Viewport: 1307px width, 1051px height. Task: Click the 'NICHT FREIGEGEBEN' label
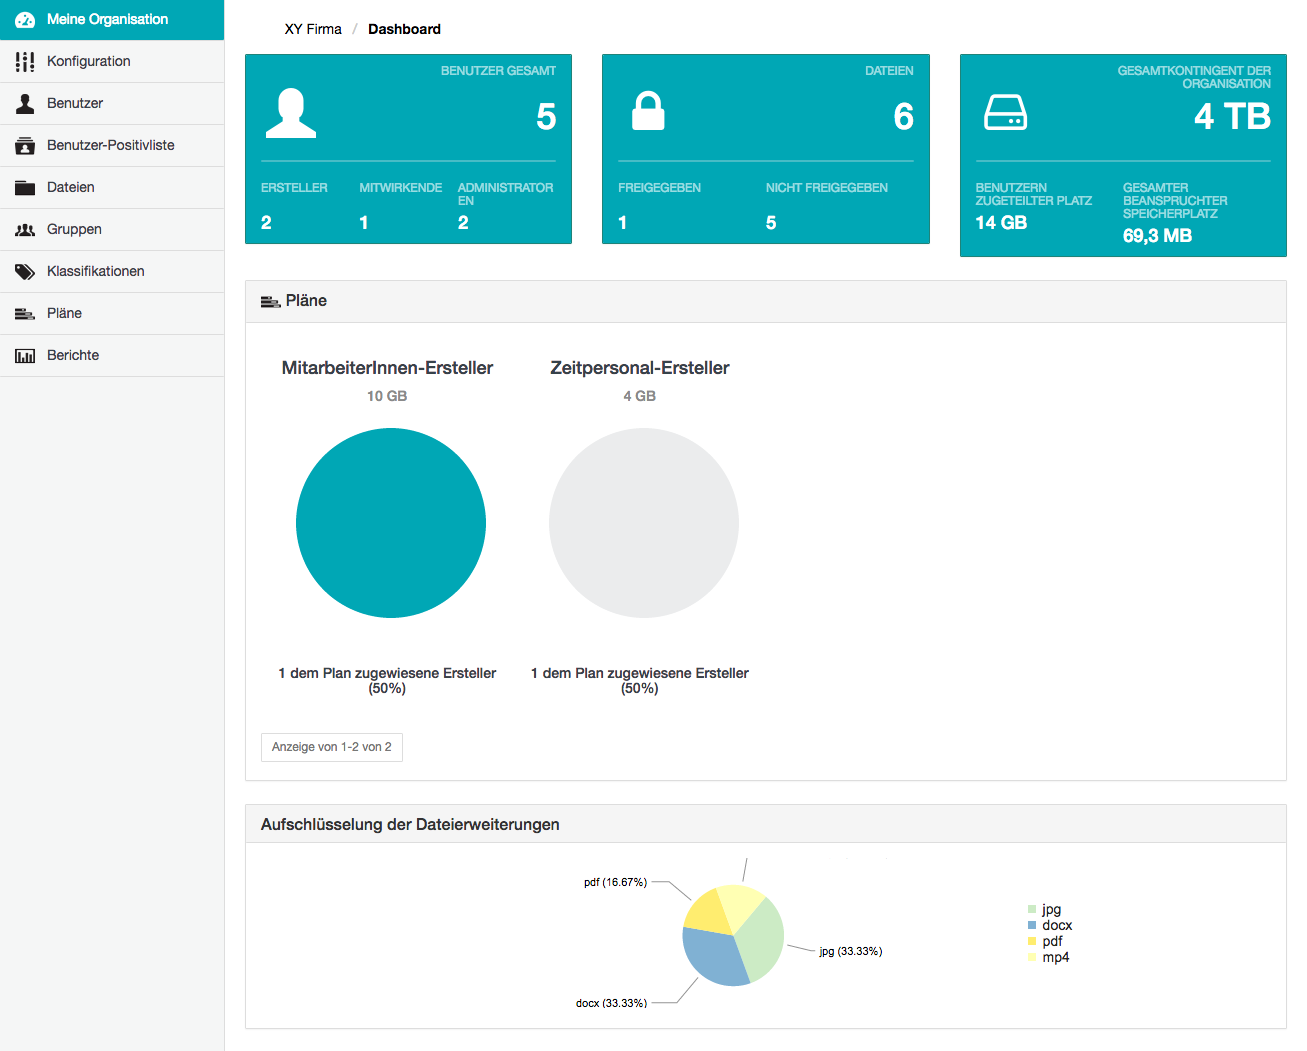[827, 188]
